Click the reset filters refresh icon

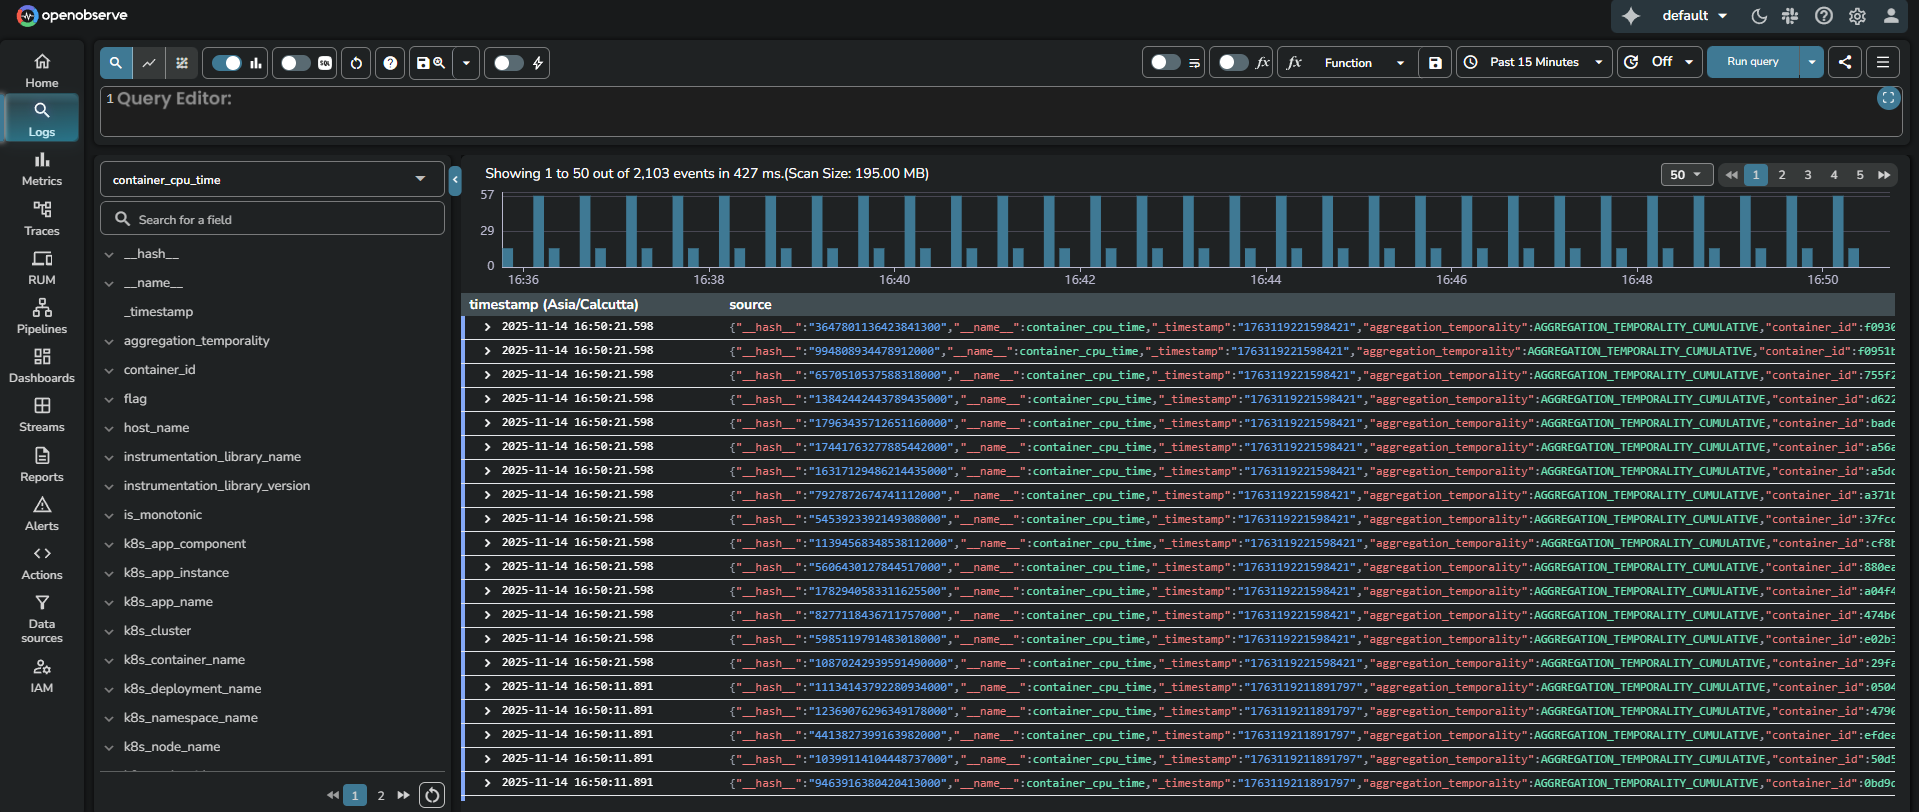pyautogui.click(x=356, y=63)
